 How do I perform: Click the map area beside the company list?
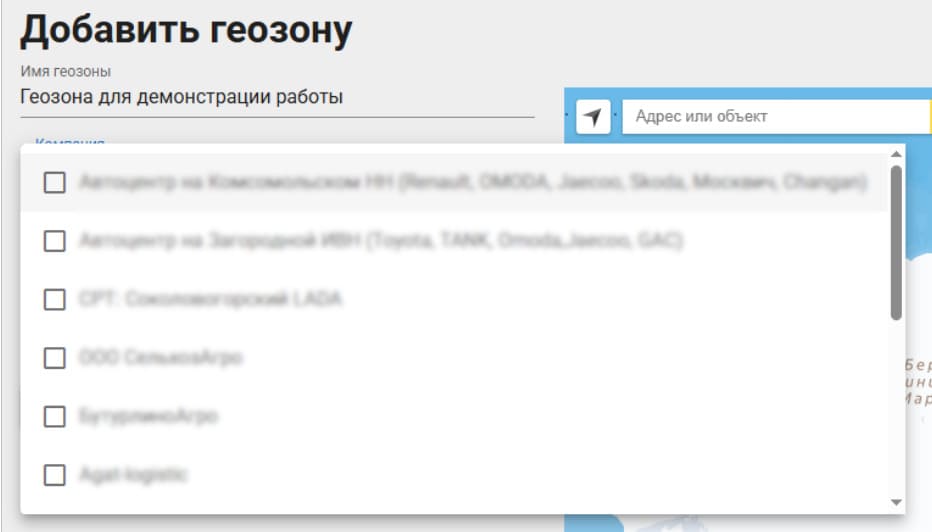pyautogui.click(x=919, y=300)
